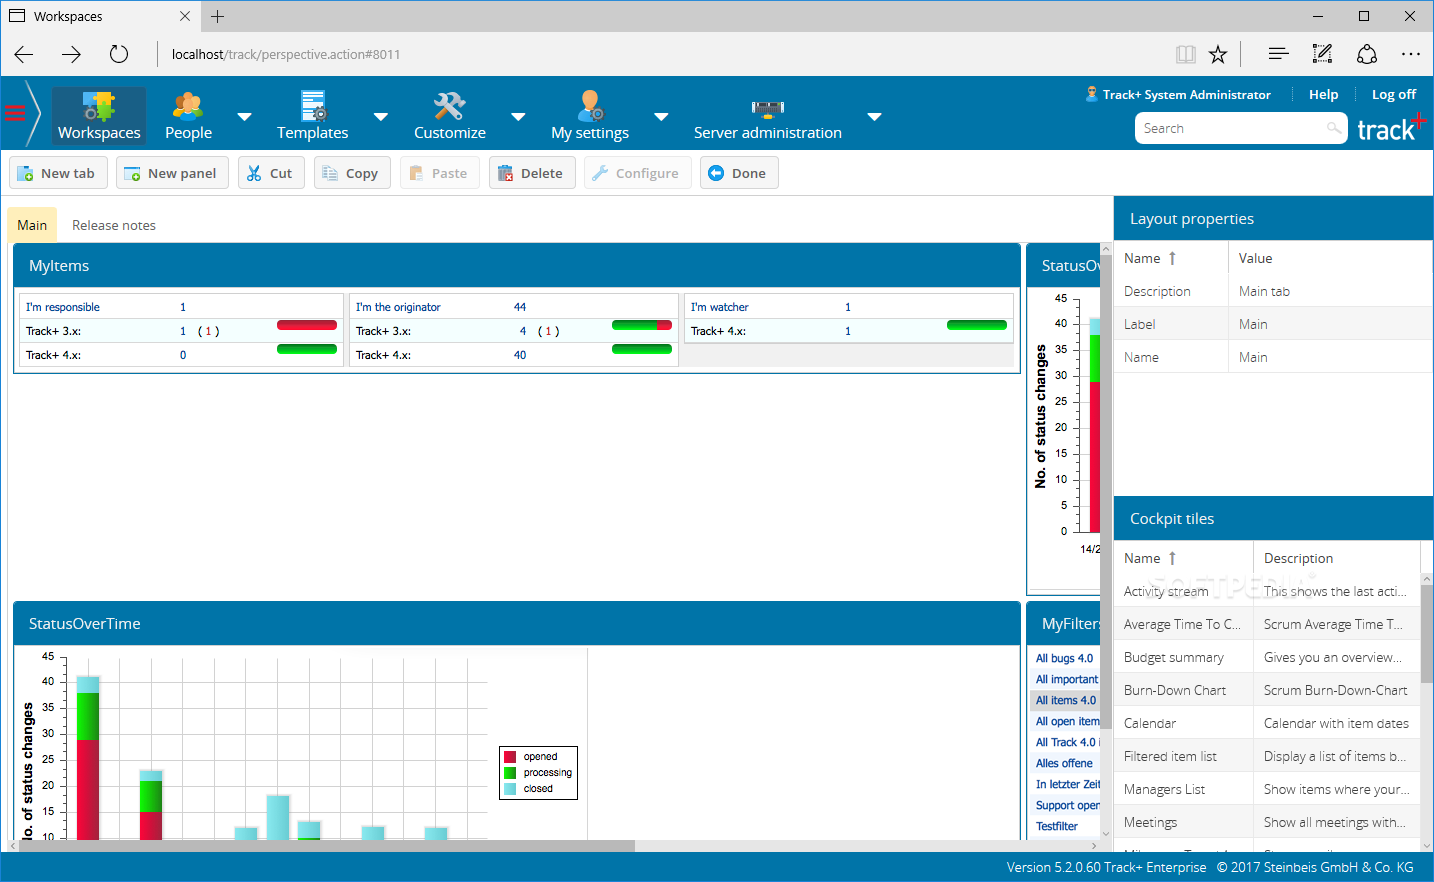Select the Budget summary cockpit tile
This screenshot has width=1434, height=882.
click(1267, 657)
